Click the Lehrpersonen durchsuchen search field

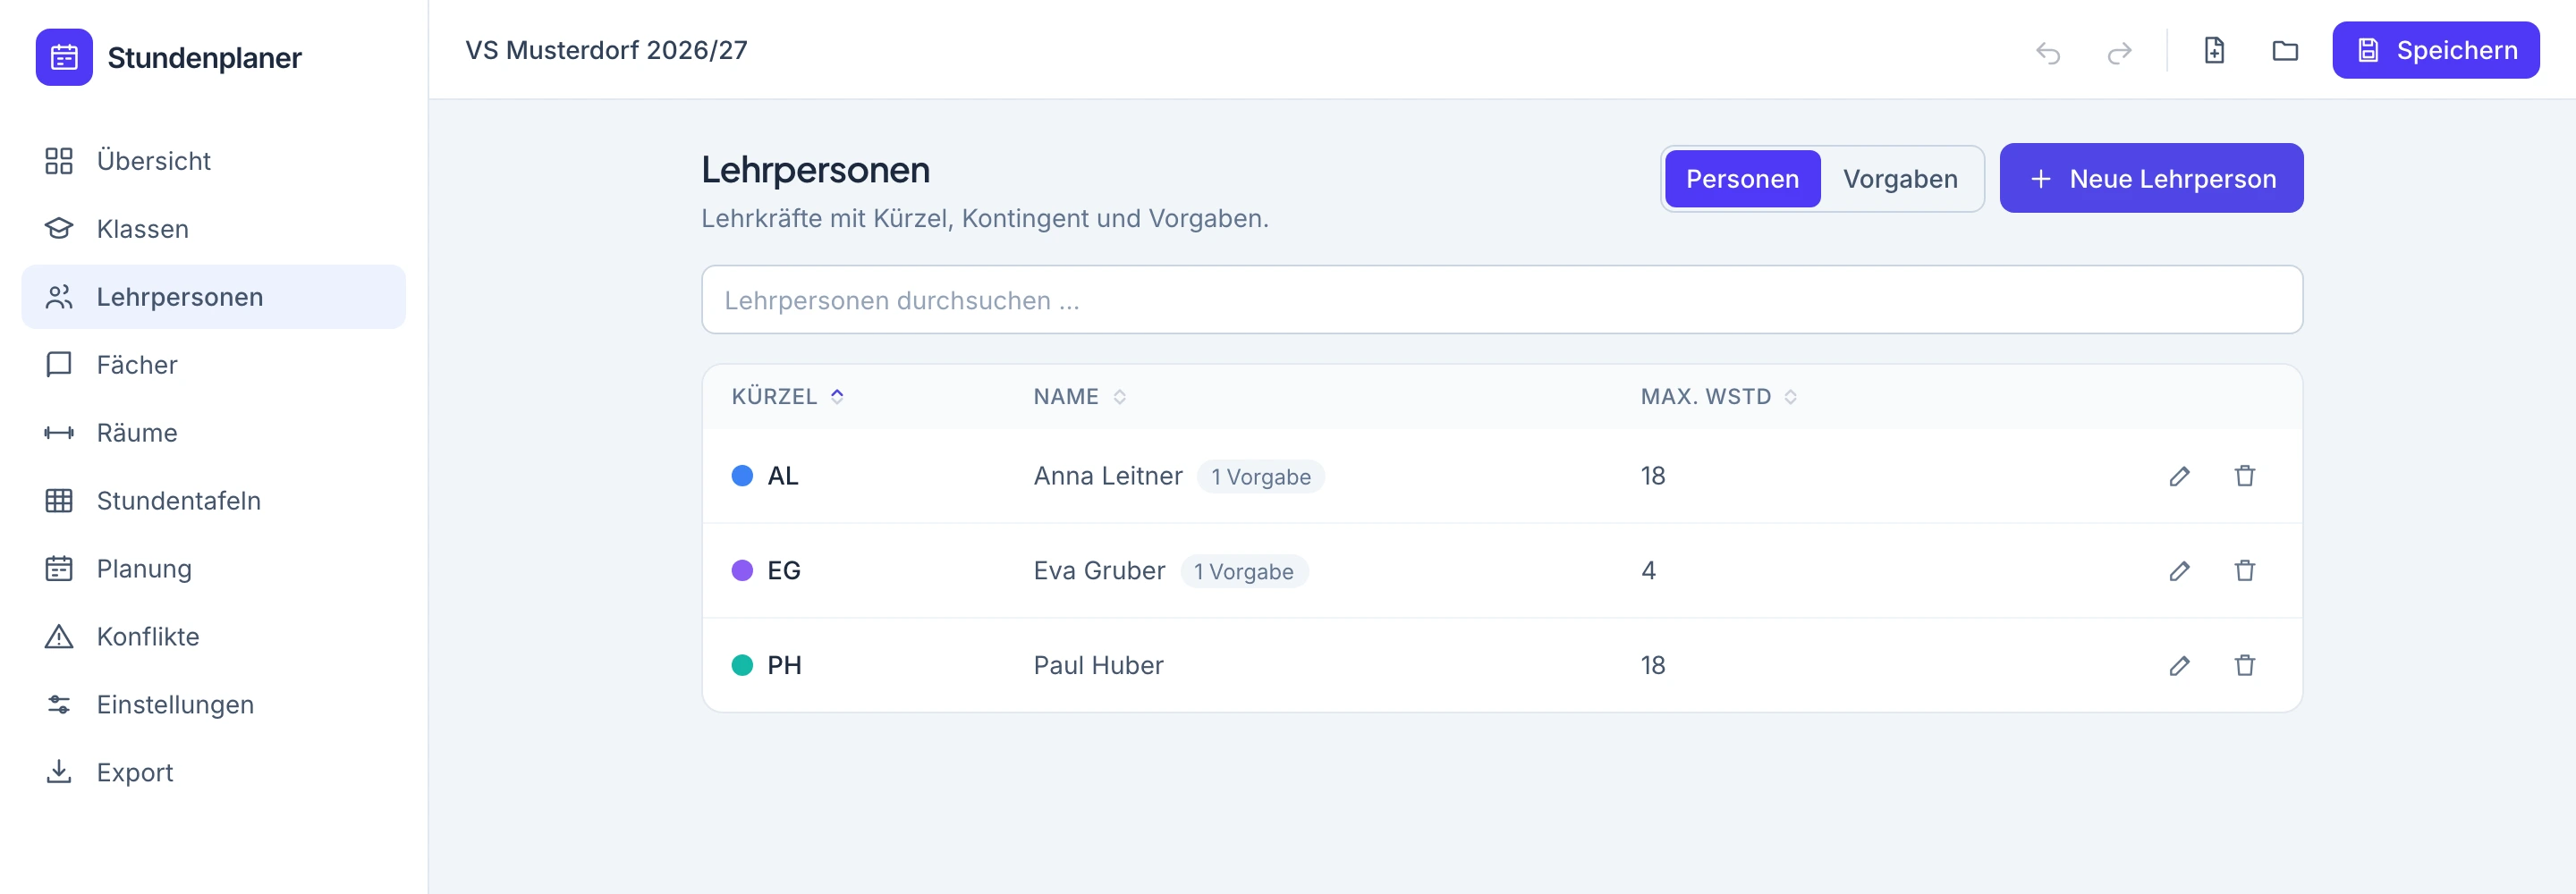[1502, 300]
